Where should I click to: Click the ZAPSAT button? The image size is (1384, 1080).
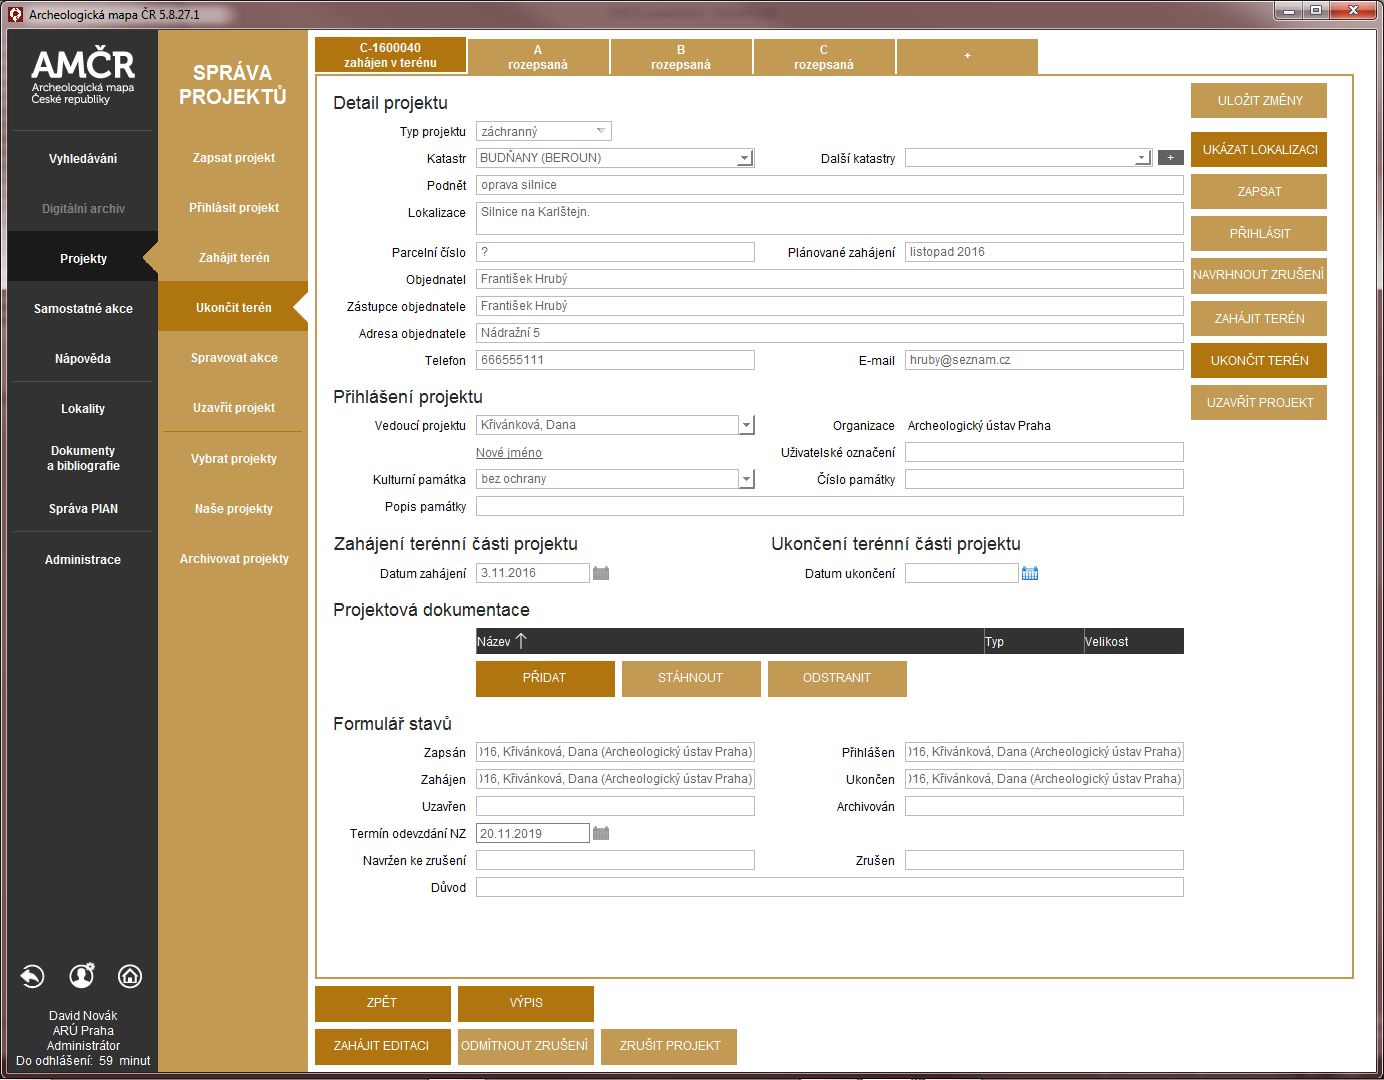[1259, 191]
